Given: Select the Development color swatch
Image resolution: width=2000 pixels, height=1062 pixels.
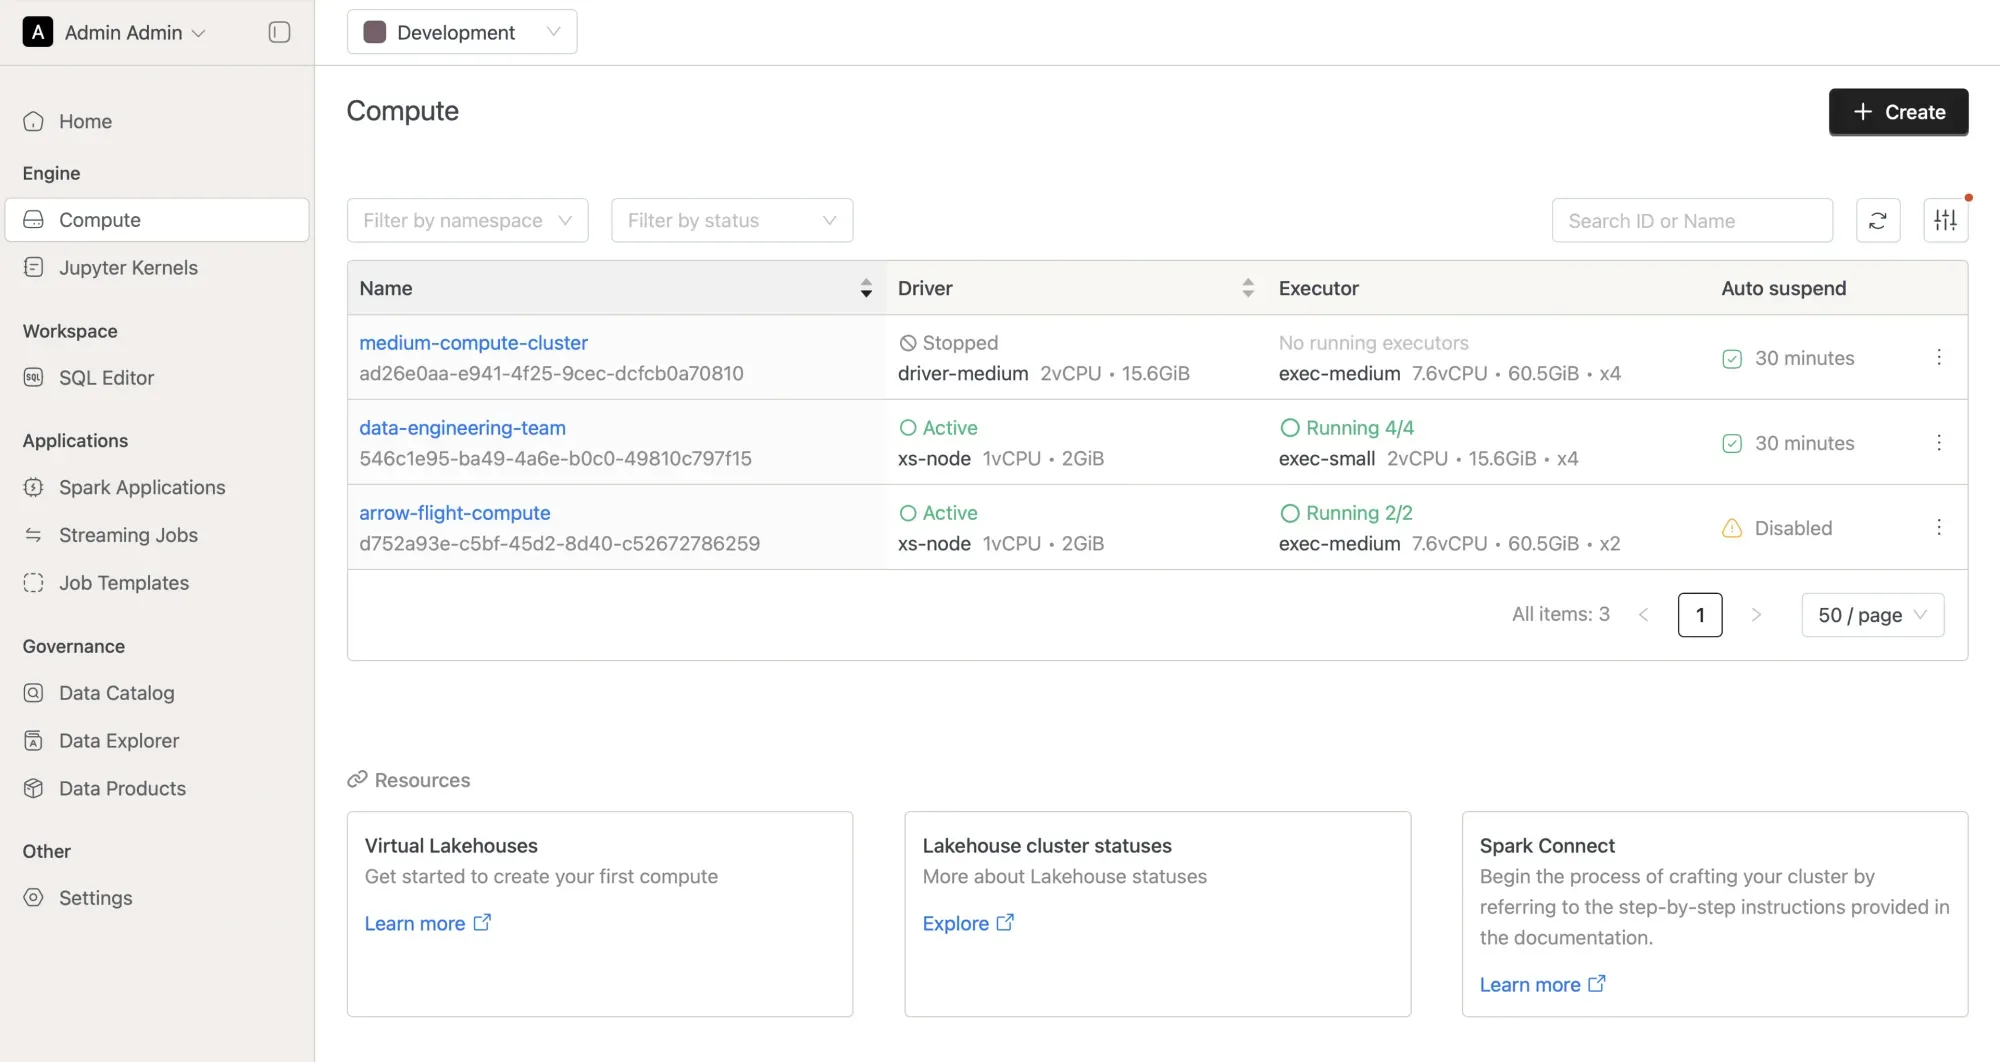Looking at the screenshot, I should (x=375, y=33).
